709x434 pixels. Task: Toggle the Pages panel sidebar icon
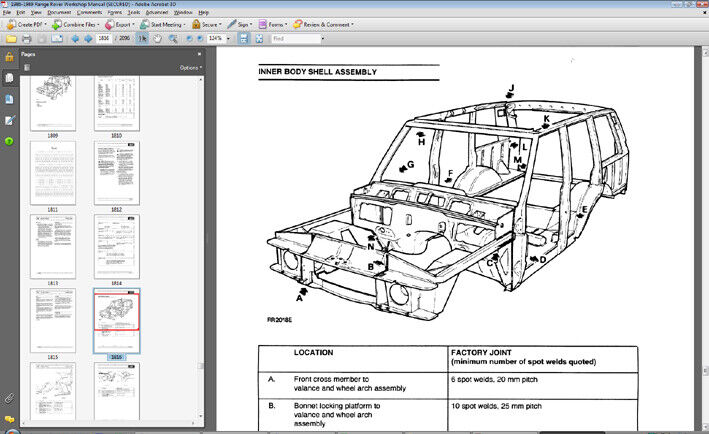point(9,77)
